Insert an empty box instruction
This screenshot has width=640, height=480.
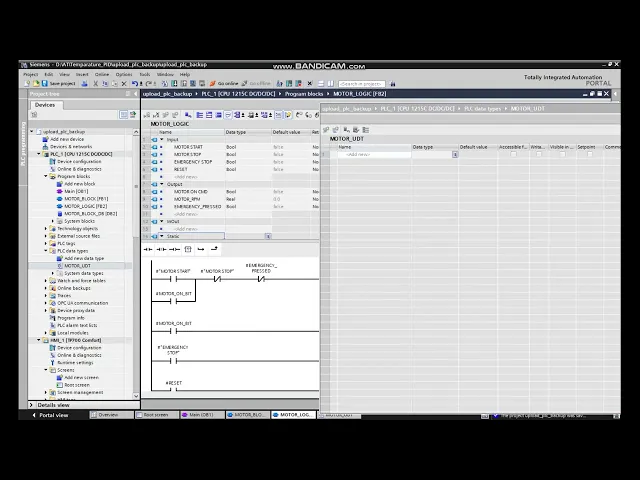(x=188, y=249)
